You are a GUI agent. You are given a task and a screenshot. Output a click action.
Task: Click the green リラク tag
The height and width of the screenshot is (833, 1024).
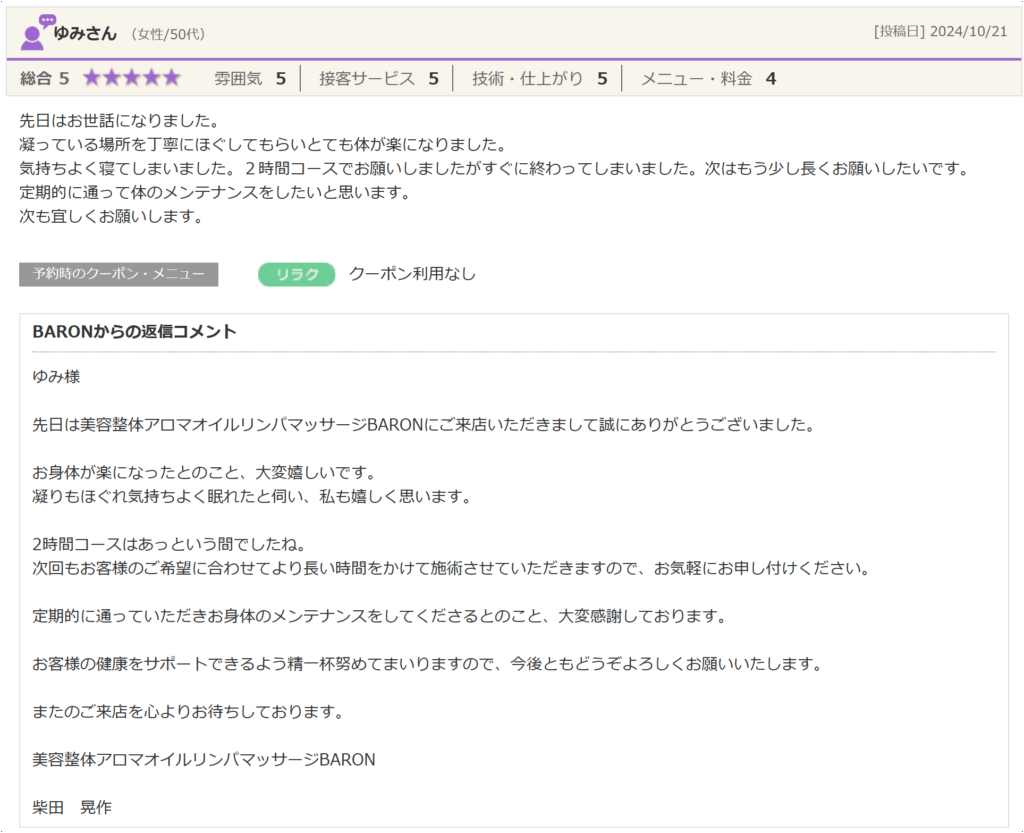(x=296, y=274)
